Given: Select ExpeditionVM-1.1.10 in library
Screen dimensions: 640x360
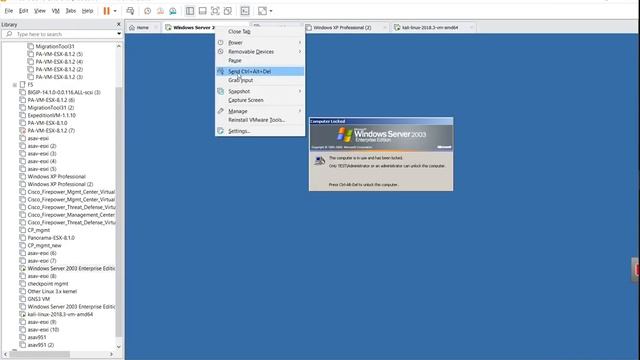Looking at the screenshot, I should (51, 116).
